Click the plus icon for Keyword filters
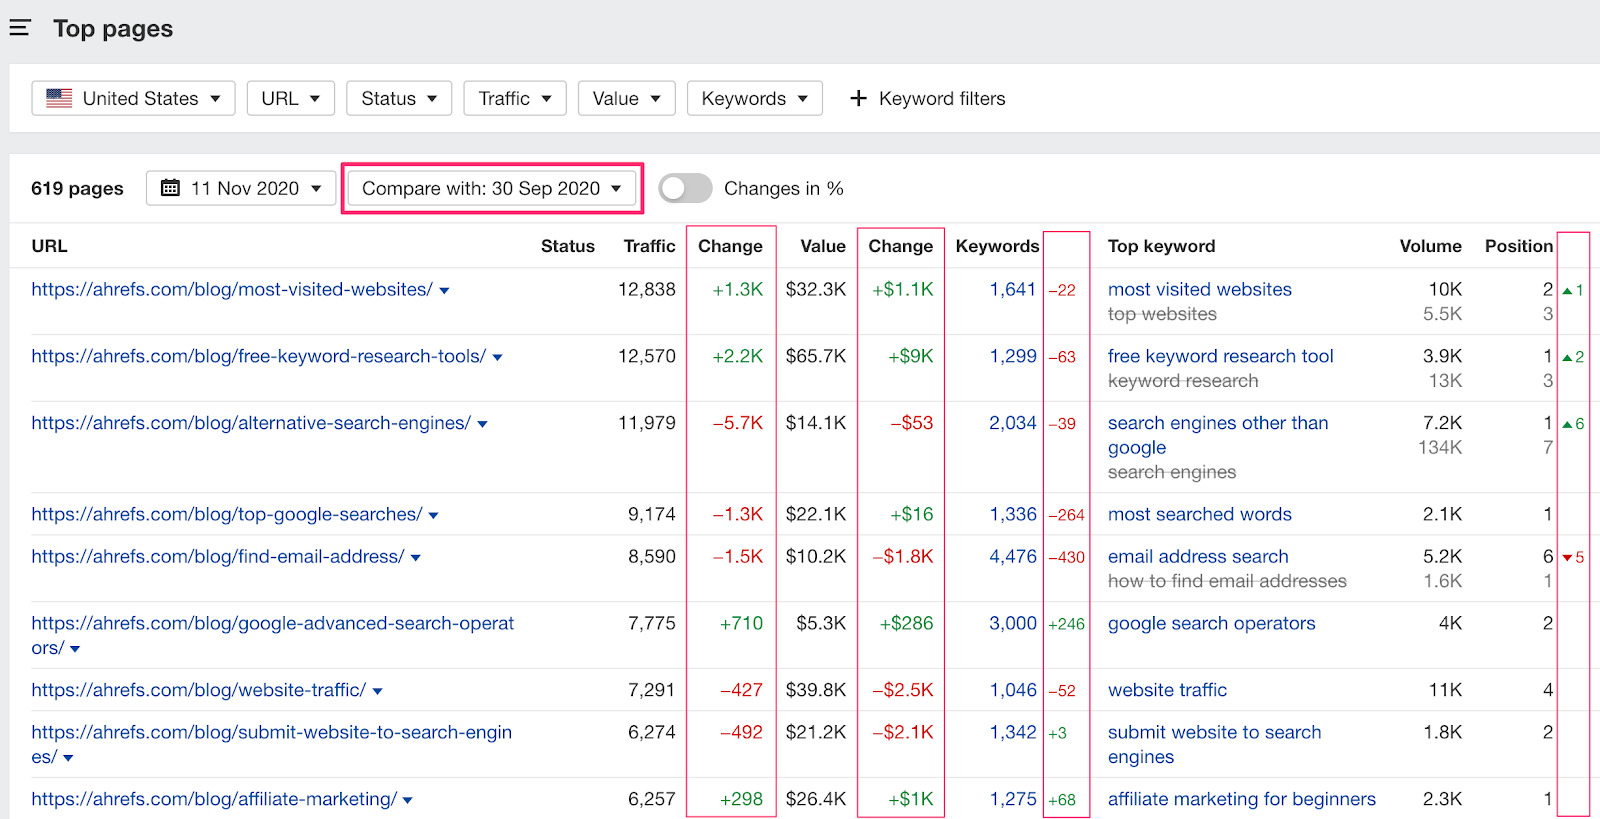This screenshot has height=819, width=1600. coord(858,98)
